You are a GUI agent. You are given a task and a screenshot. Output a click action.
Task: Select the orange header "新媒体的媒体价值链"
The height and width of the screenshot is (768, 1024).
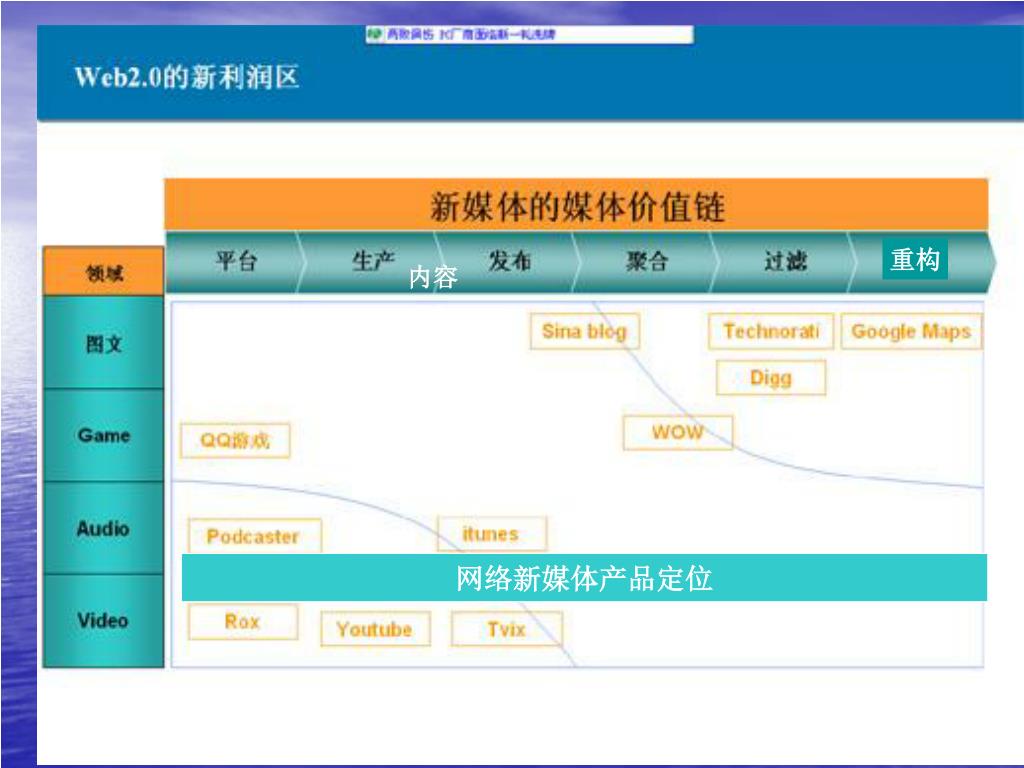click(576, 204)
